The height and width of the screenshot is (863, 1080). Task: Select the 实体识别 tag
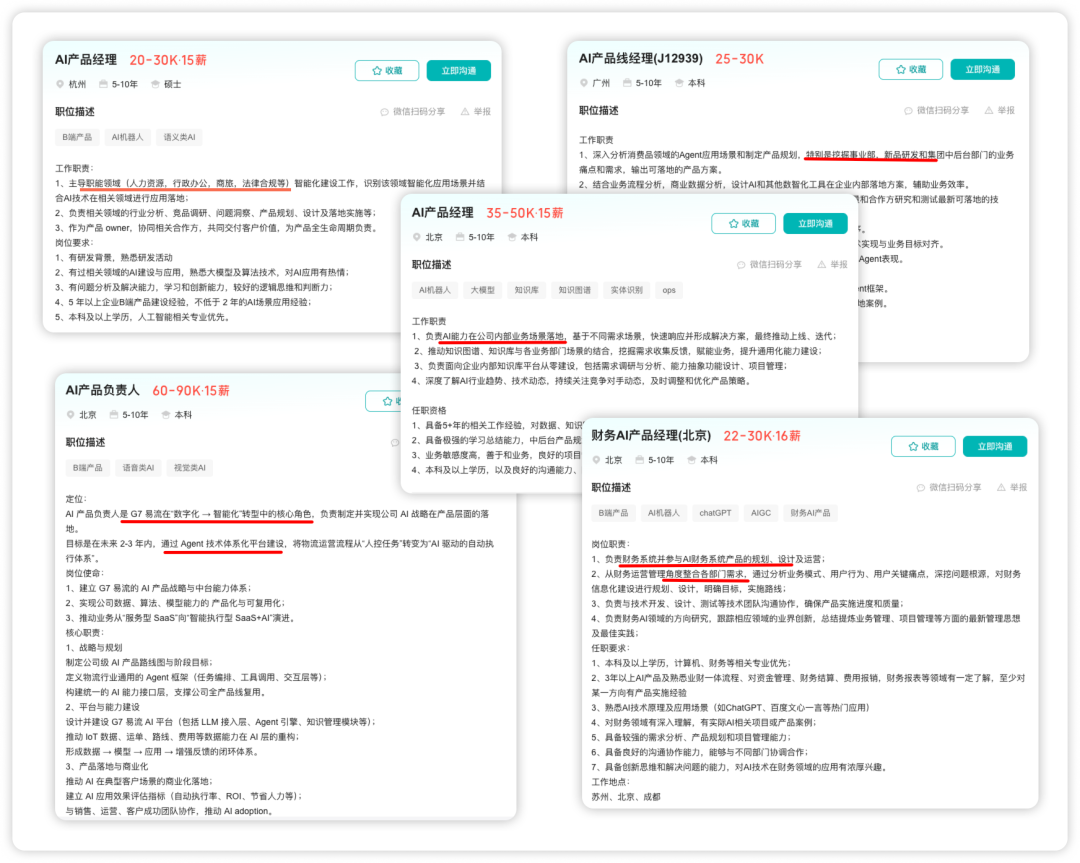click(626, 290)
